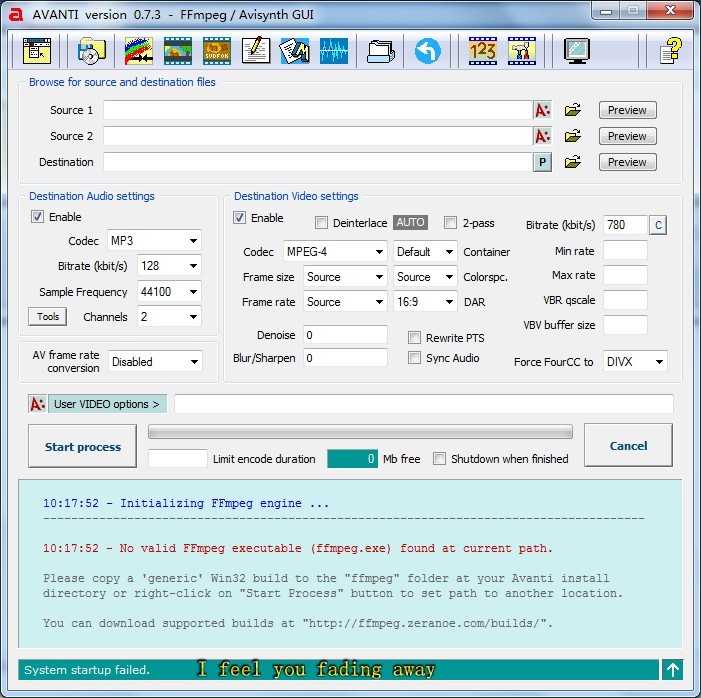Click the User VIDEO options toggle

108,404
